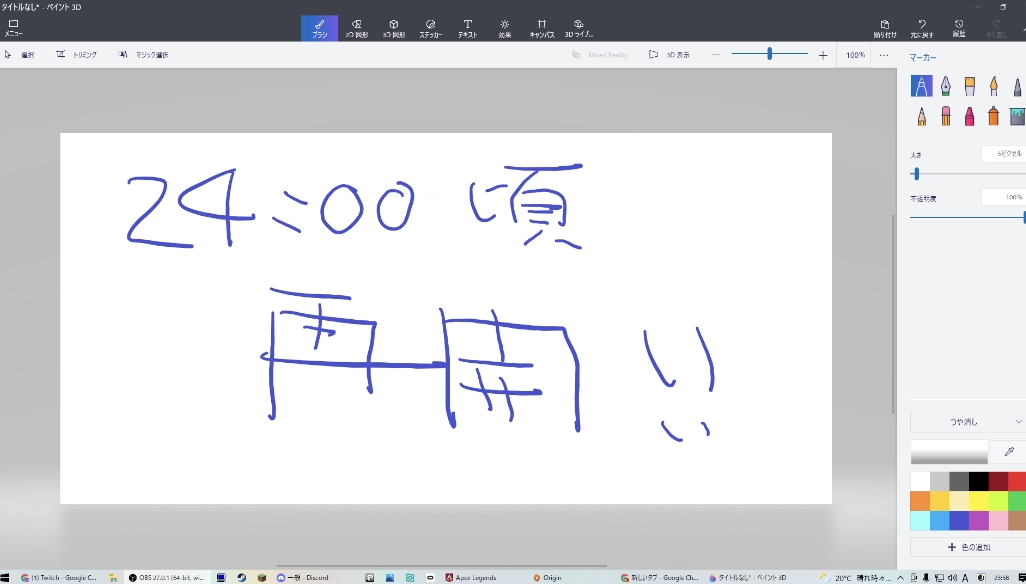The height and width of the screenshot is (584, 1026).
Task: Show hidden system tray icons
Action: pyautogui.click(x=900, y=577)
